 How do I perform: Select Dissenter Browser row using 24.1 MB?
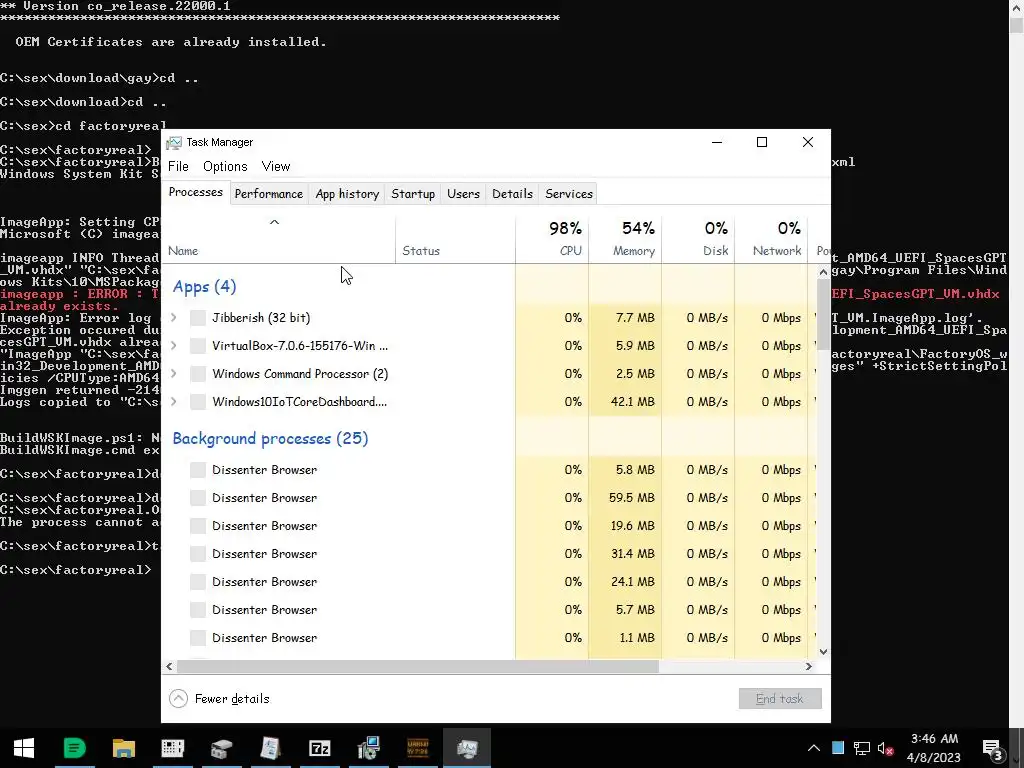pos(488,582)
